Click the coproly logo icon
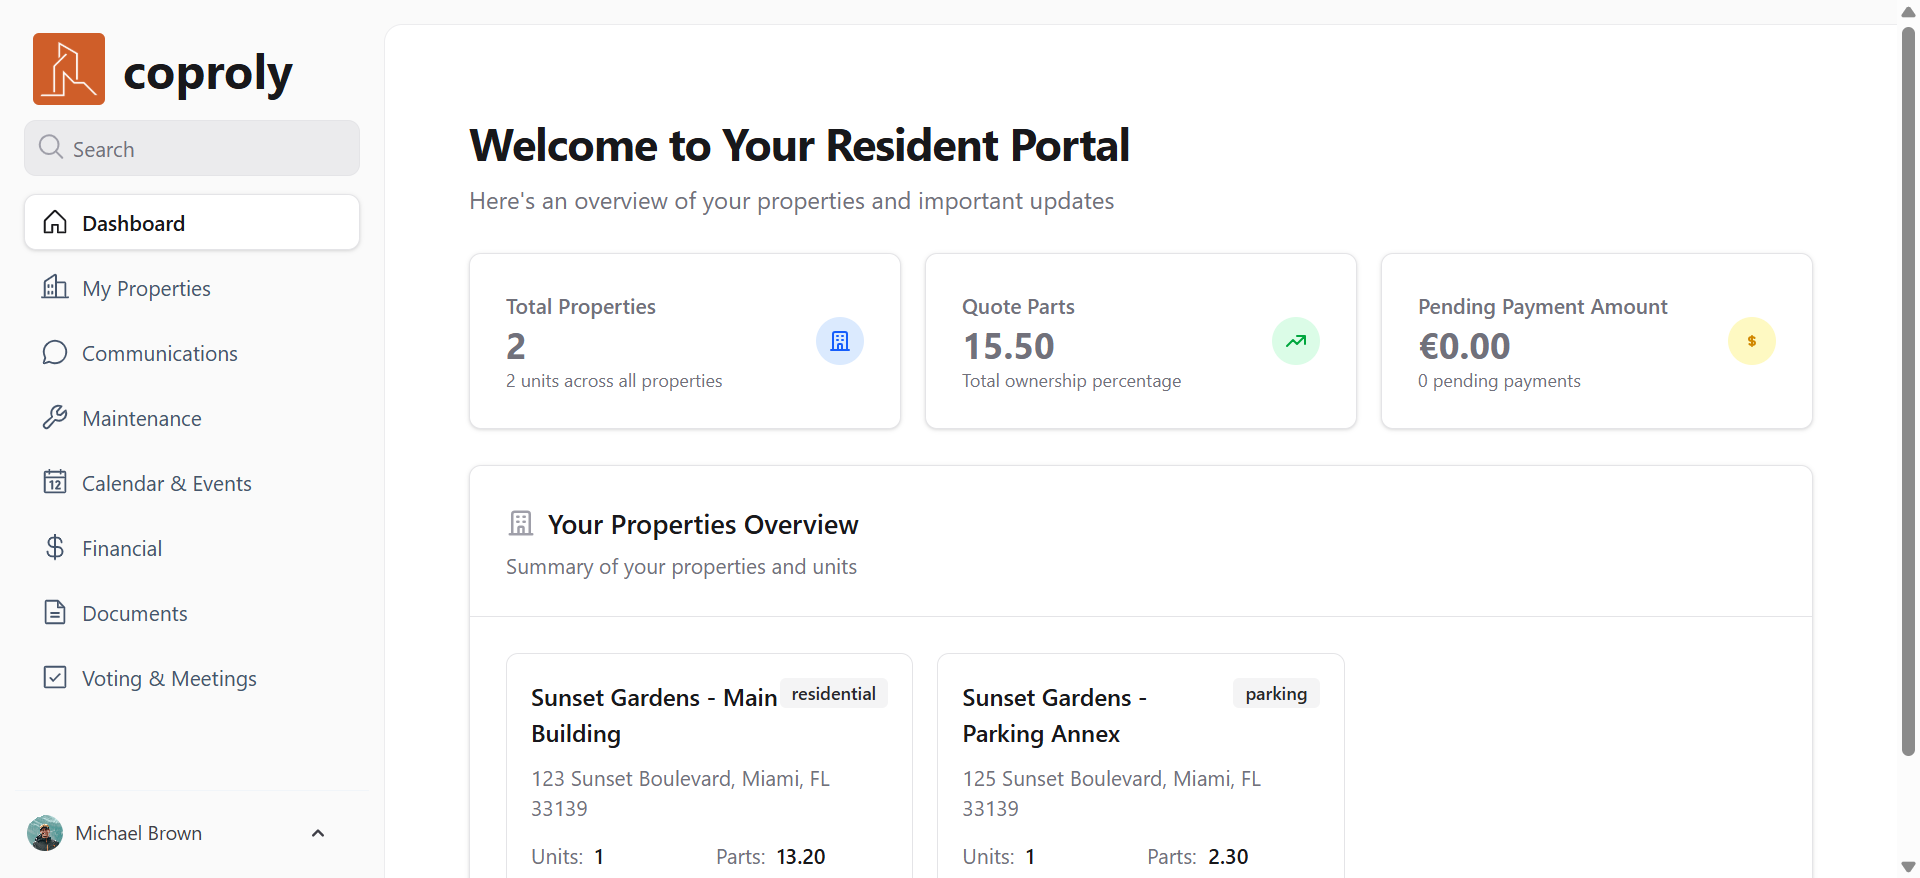Image resolution: width=1920 pixels, height=878 pixels. click(x=68, y=68)
